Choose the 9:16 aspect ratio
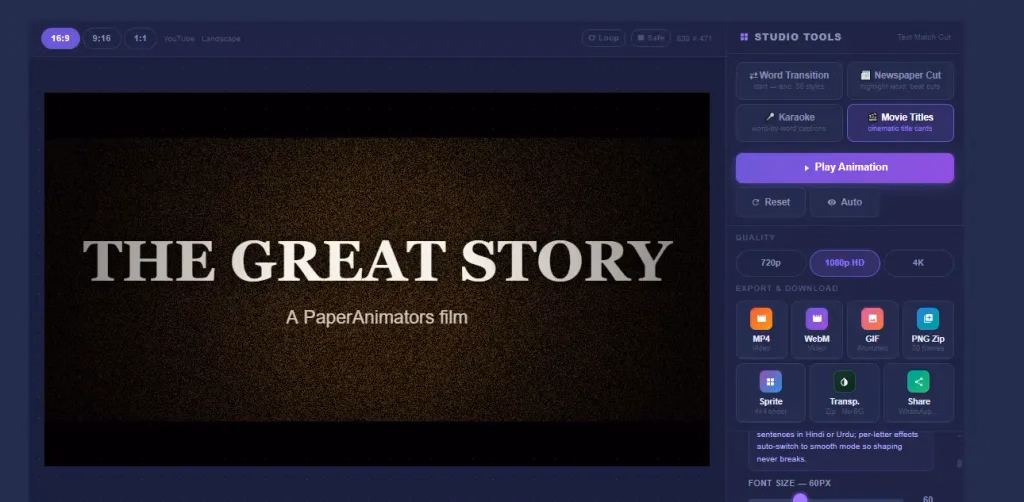1024x502 pixels. click(x=101, y=39)
